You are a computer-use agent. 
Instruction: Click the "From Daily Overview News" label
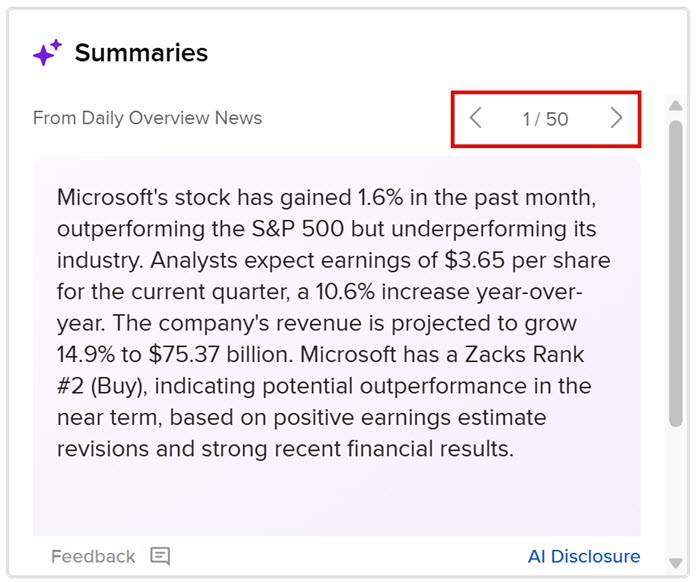click(x=147, y=118)
